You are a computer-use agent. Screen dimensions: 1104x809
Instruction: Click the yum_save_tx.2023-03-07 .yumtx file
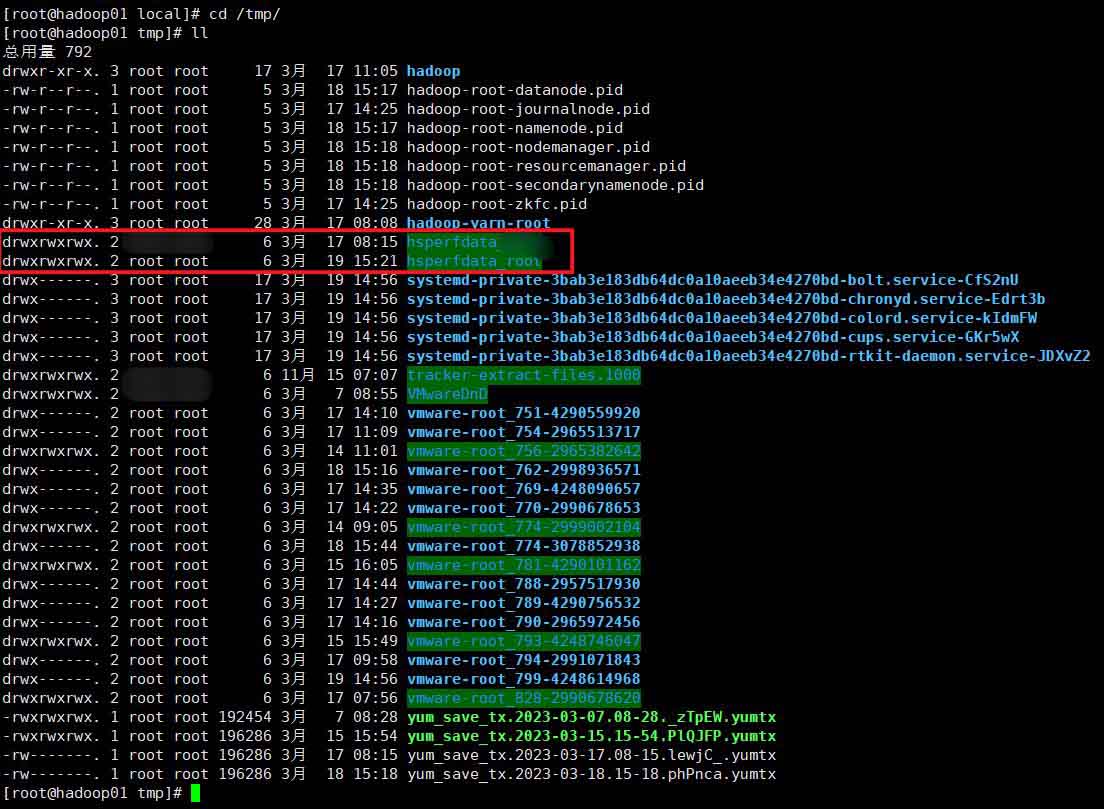pos(591,717)
